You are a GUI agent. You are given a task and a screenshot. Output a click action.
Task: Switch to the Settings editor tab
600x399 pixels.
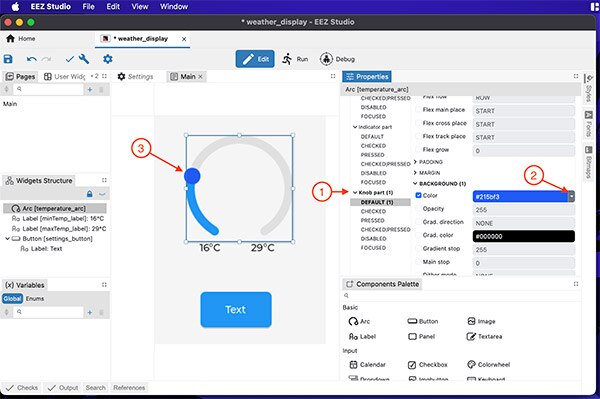(x=135, y=77)
